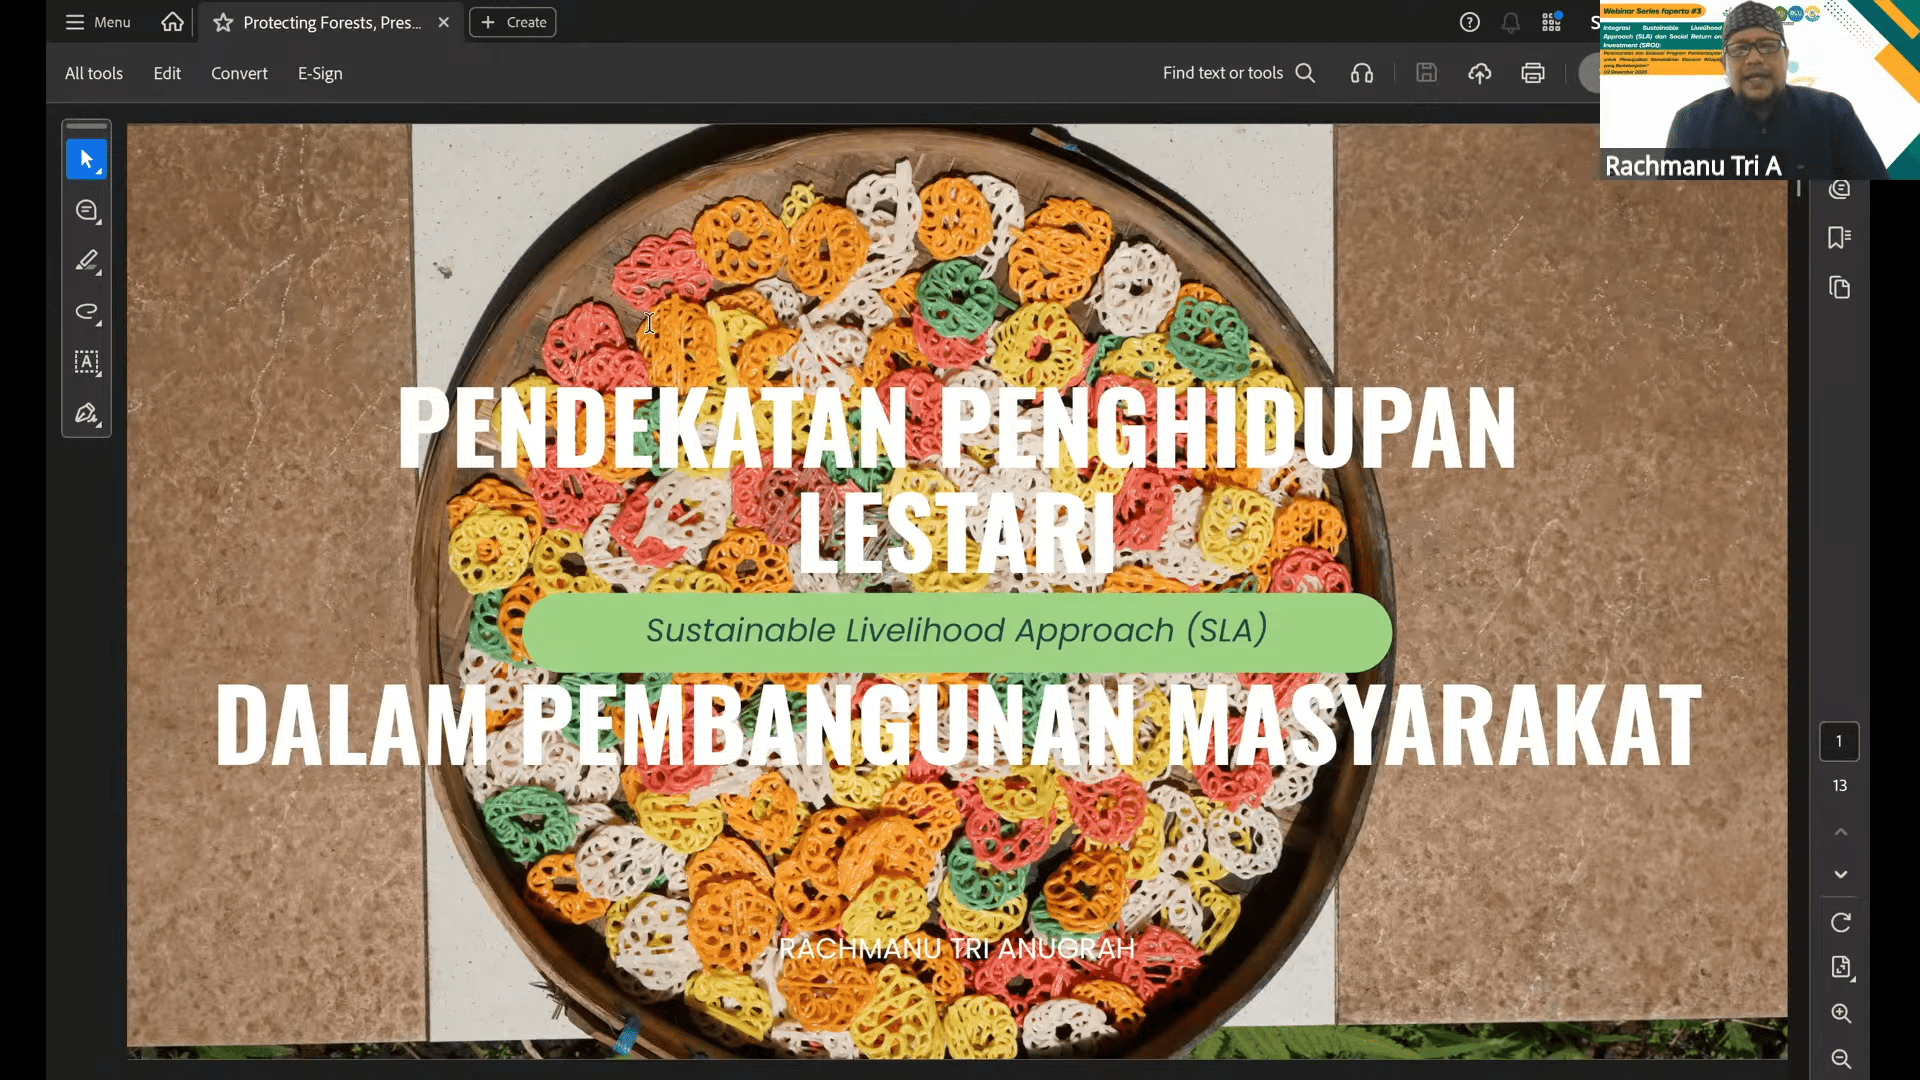Zoom out with the magnifier minus

[1840, 1058]
